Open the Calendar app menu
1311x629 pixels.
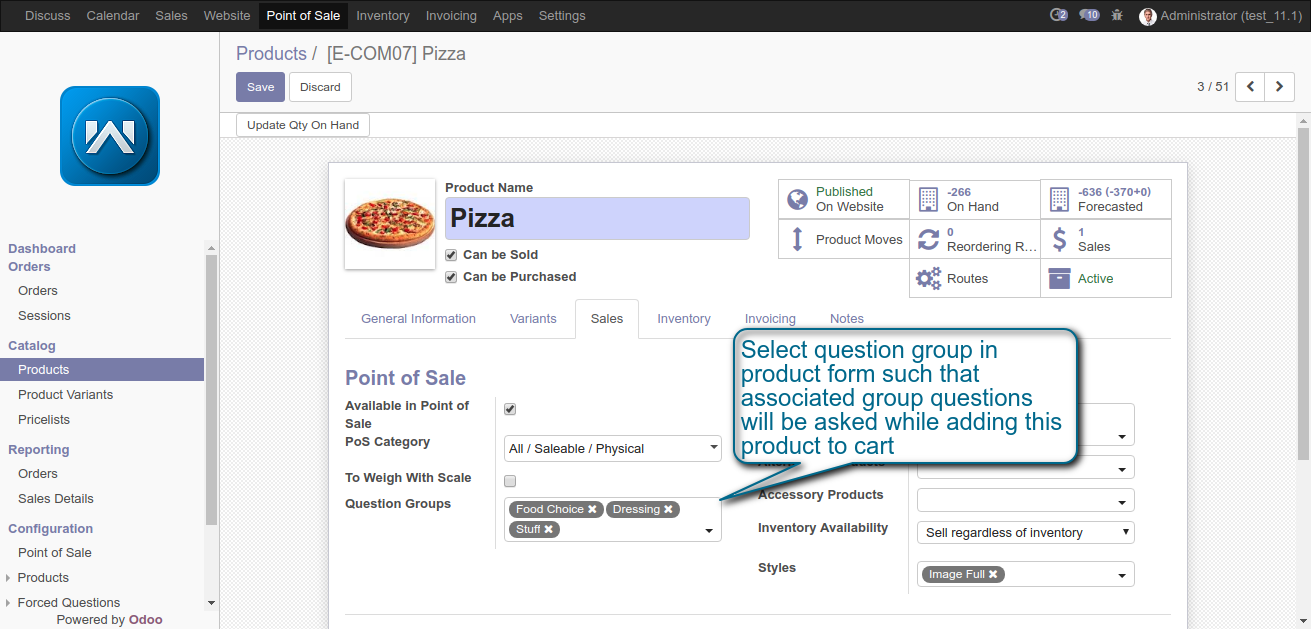(x=113, y=16)
